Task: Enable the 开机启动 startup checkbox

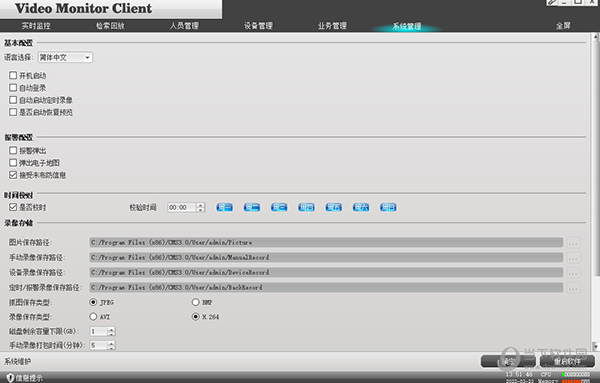Action: [x=13, y=75]
